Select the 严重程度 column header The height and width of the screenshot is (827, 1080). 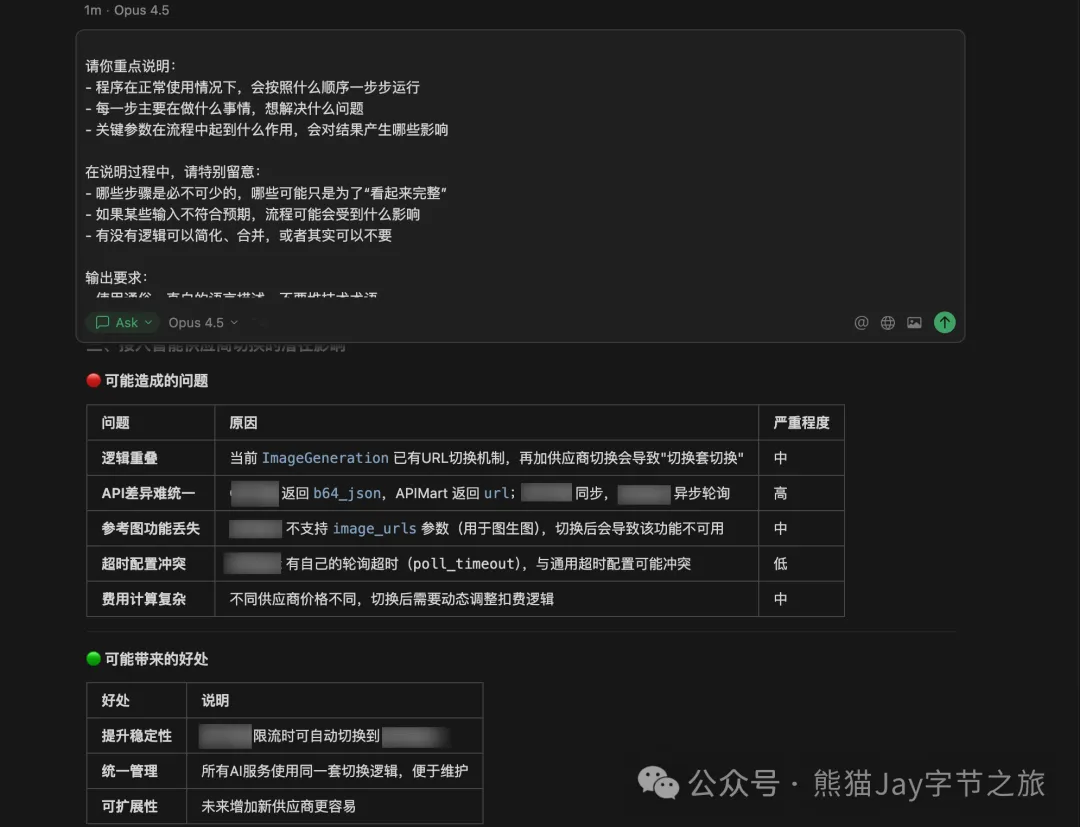804,421
